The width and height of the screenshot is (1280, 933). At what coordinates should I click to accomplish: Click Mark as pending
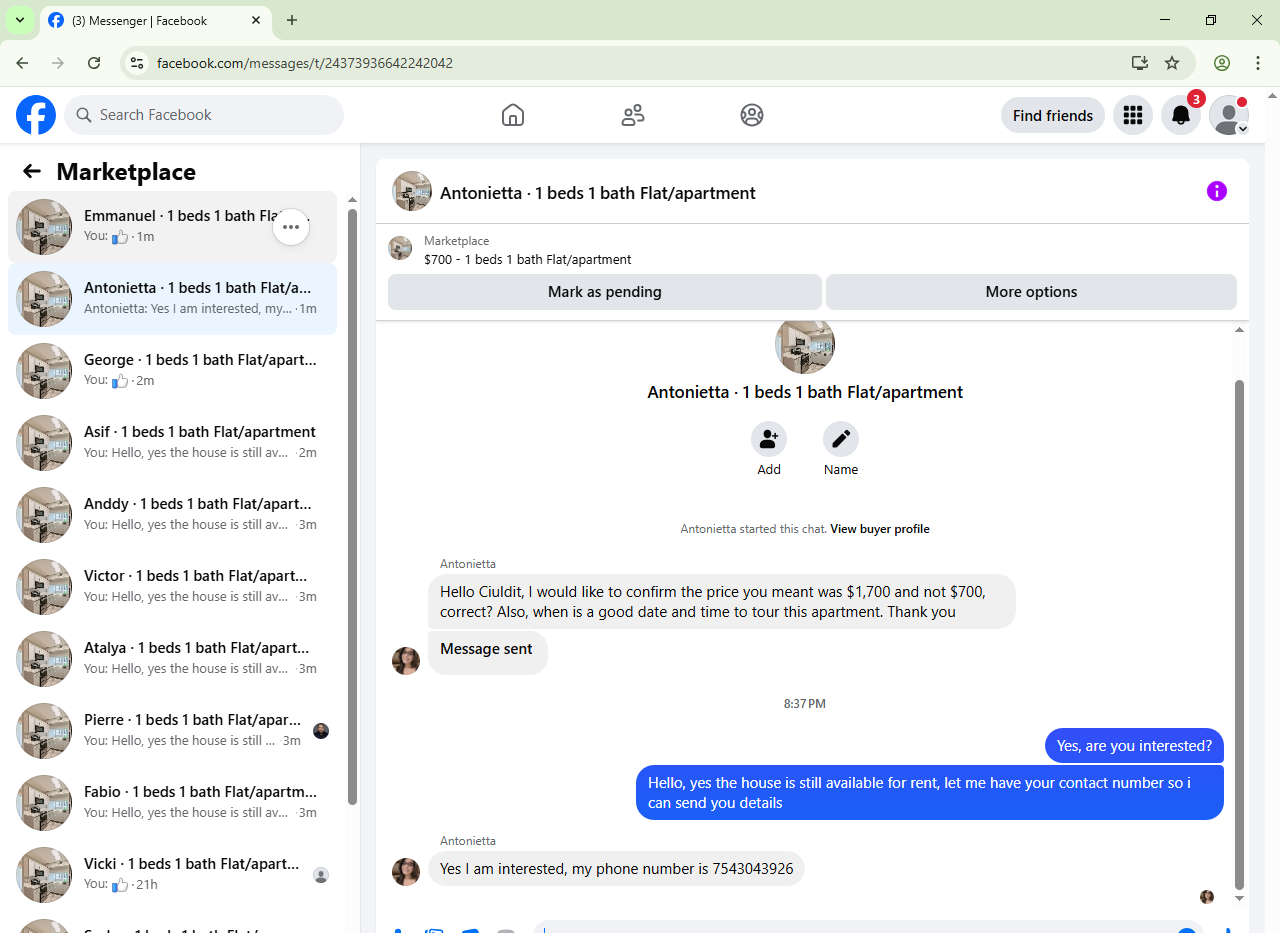click(x=605, y=292)
